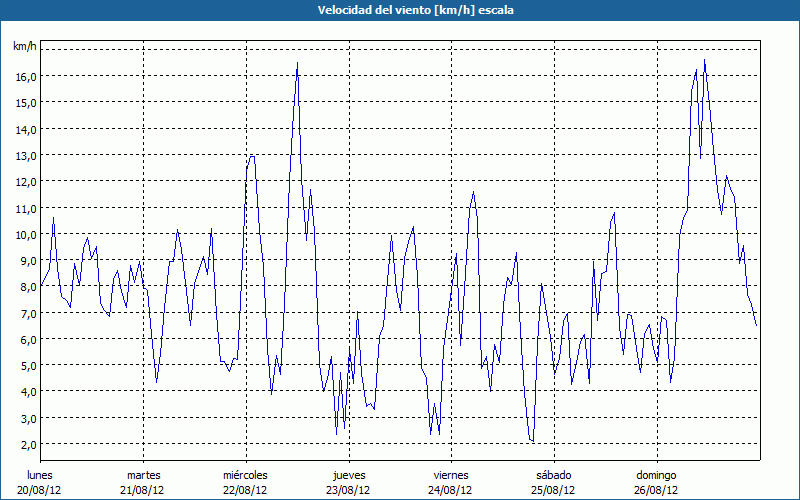Select the 'lunes' day label

[x=40, y=474]
